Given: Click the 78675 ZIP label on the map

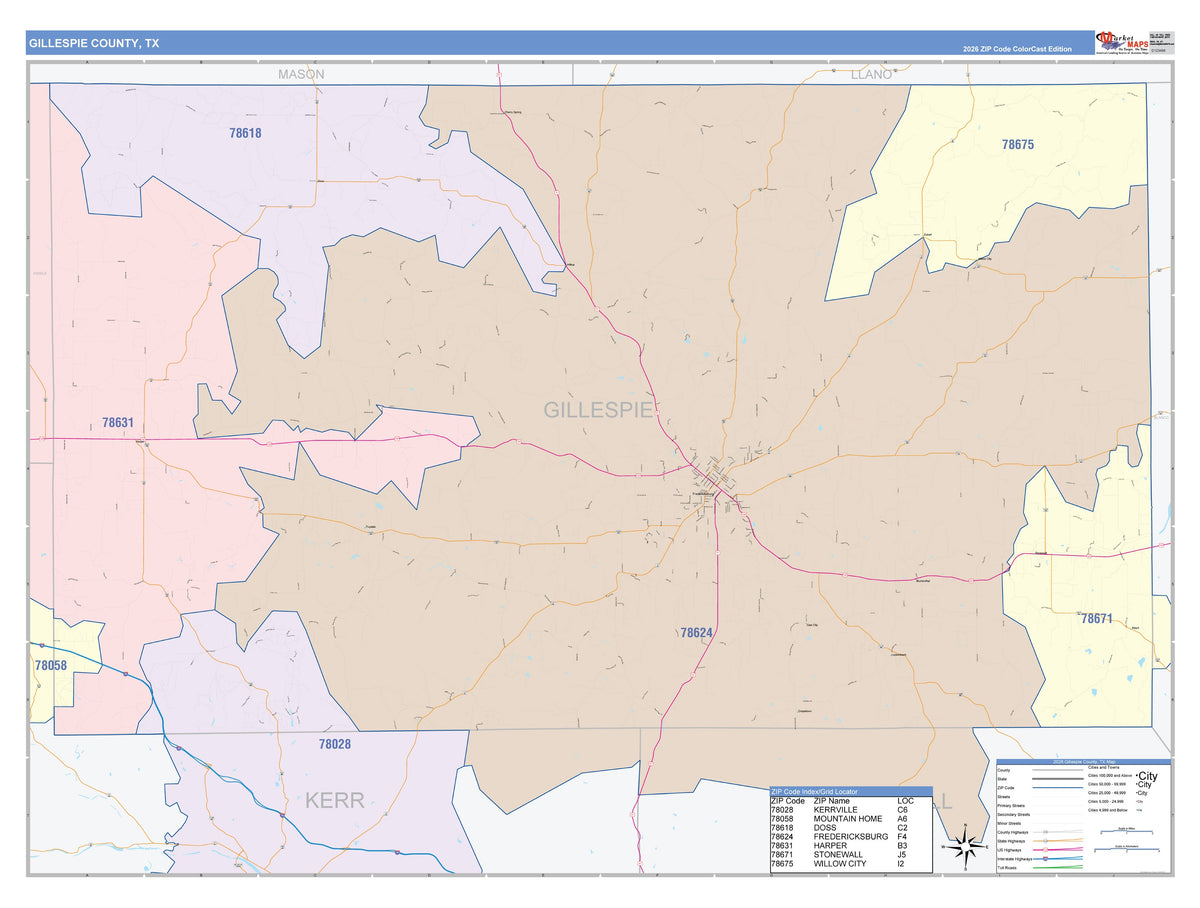Looking at the screenshot, I should click(1018, 144).
